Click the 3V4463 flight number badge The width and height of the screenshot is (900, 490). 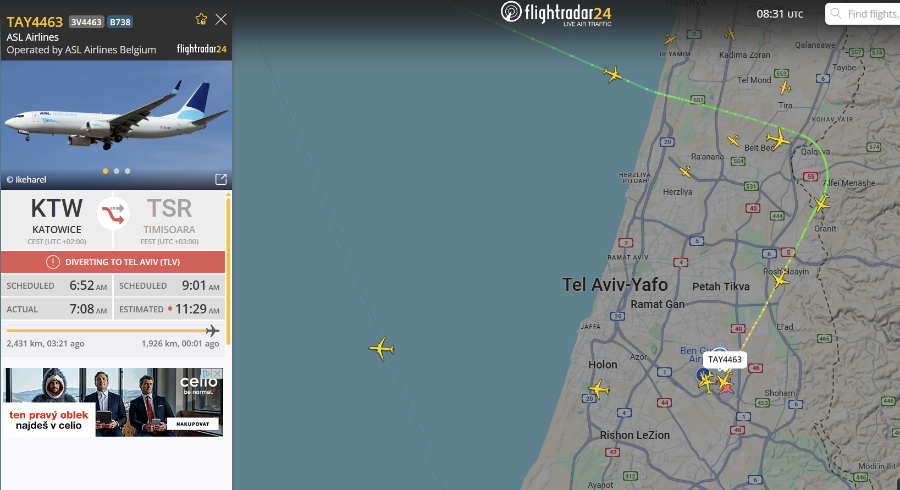click(x=86, y=22)
